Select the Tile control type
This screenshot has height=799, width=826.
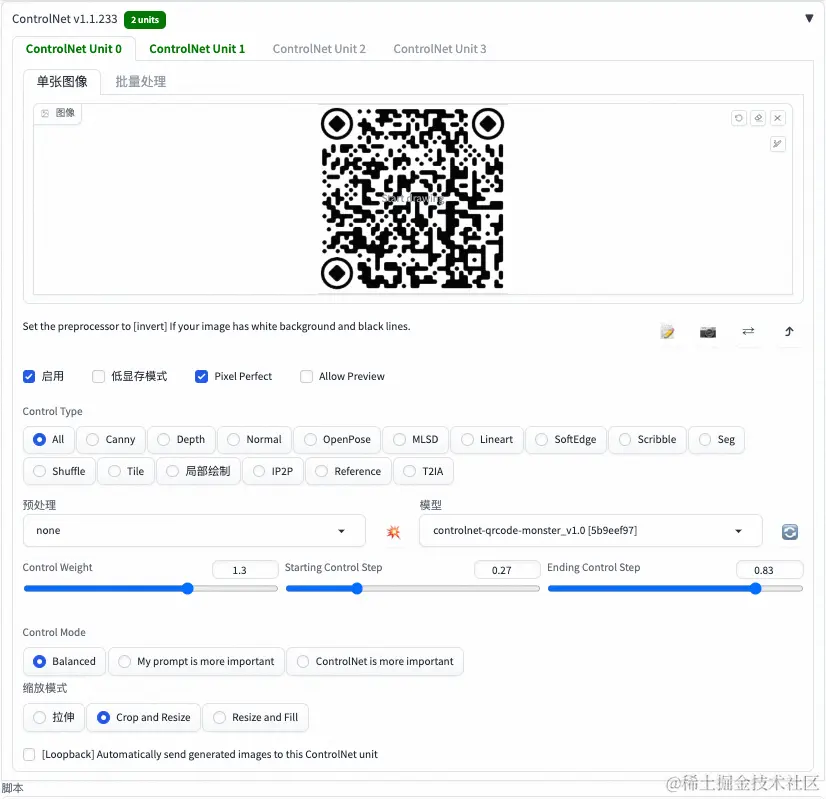click(x=126, y=471)
